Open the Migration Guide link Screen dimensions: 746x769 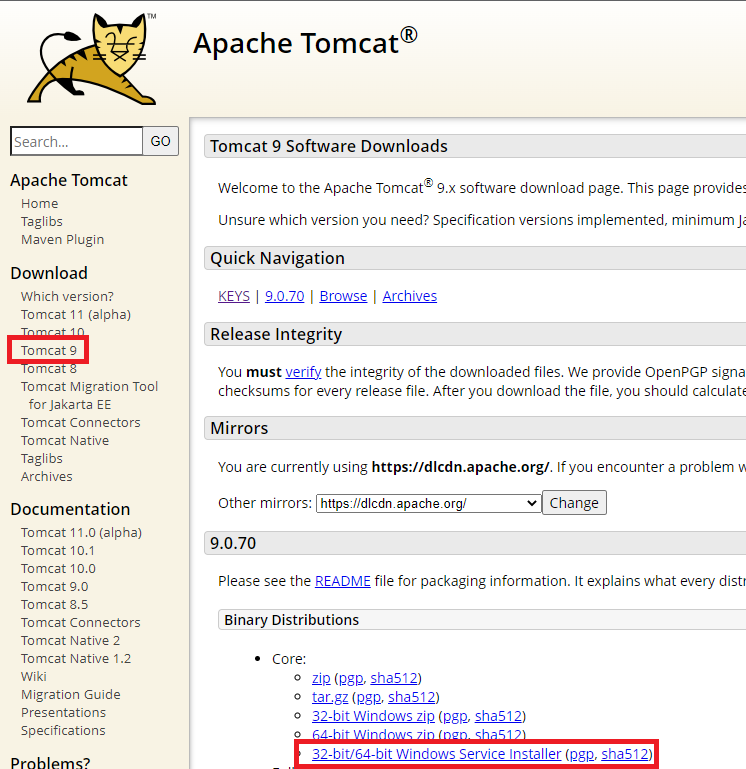pyautogui.click(x=71, y=694)
